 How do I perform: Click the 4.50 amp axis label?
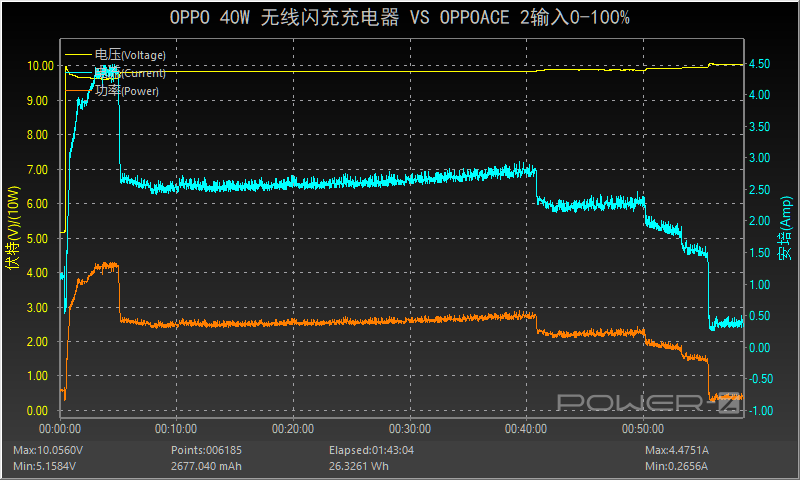(760, 64)
